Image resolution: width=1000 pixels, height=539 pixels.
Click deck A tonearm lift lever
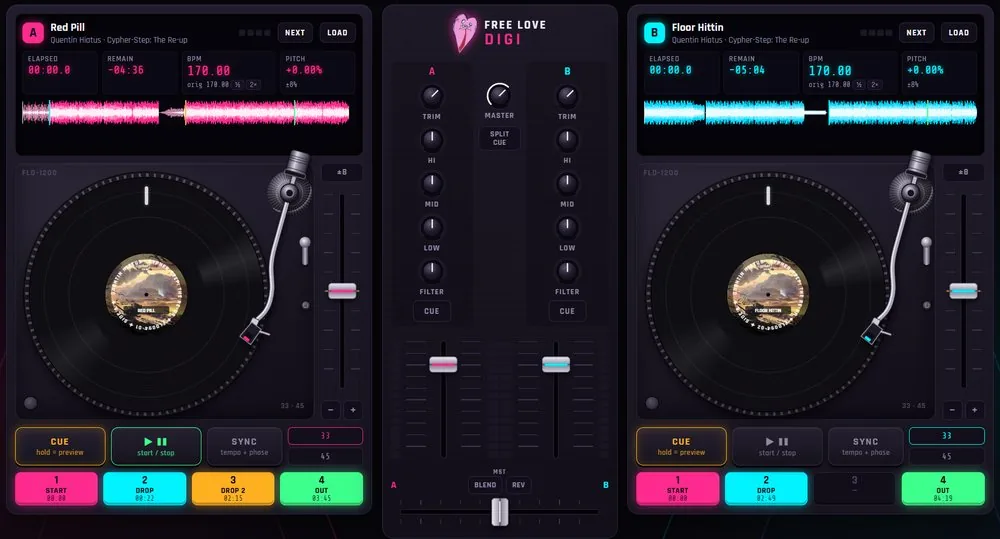pos(305,250)
